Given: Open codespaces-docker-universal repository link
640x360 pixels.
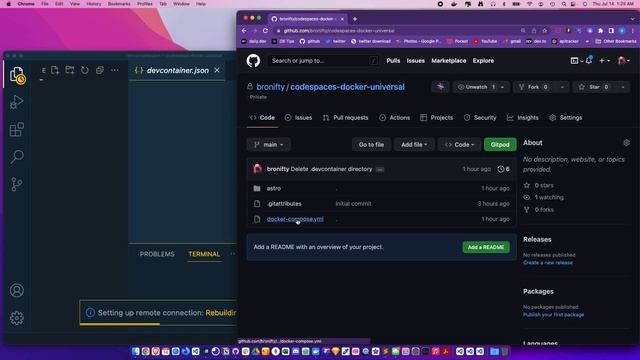Looking at the screenshot, I should pyautogui.click(x=347, y=87).
